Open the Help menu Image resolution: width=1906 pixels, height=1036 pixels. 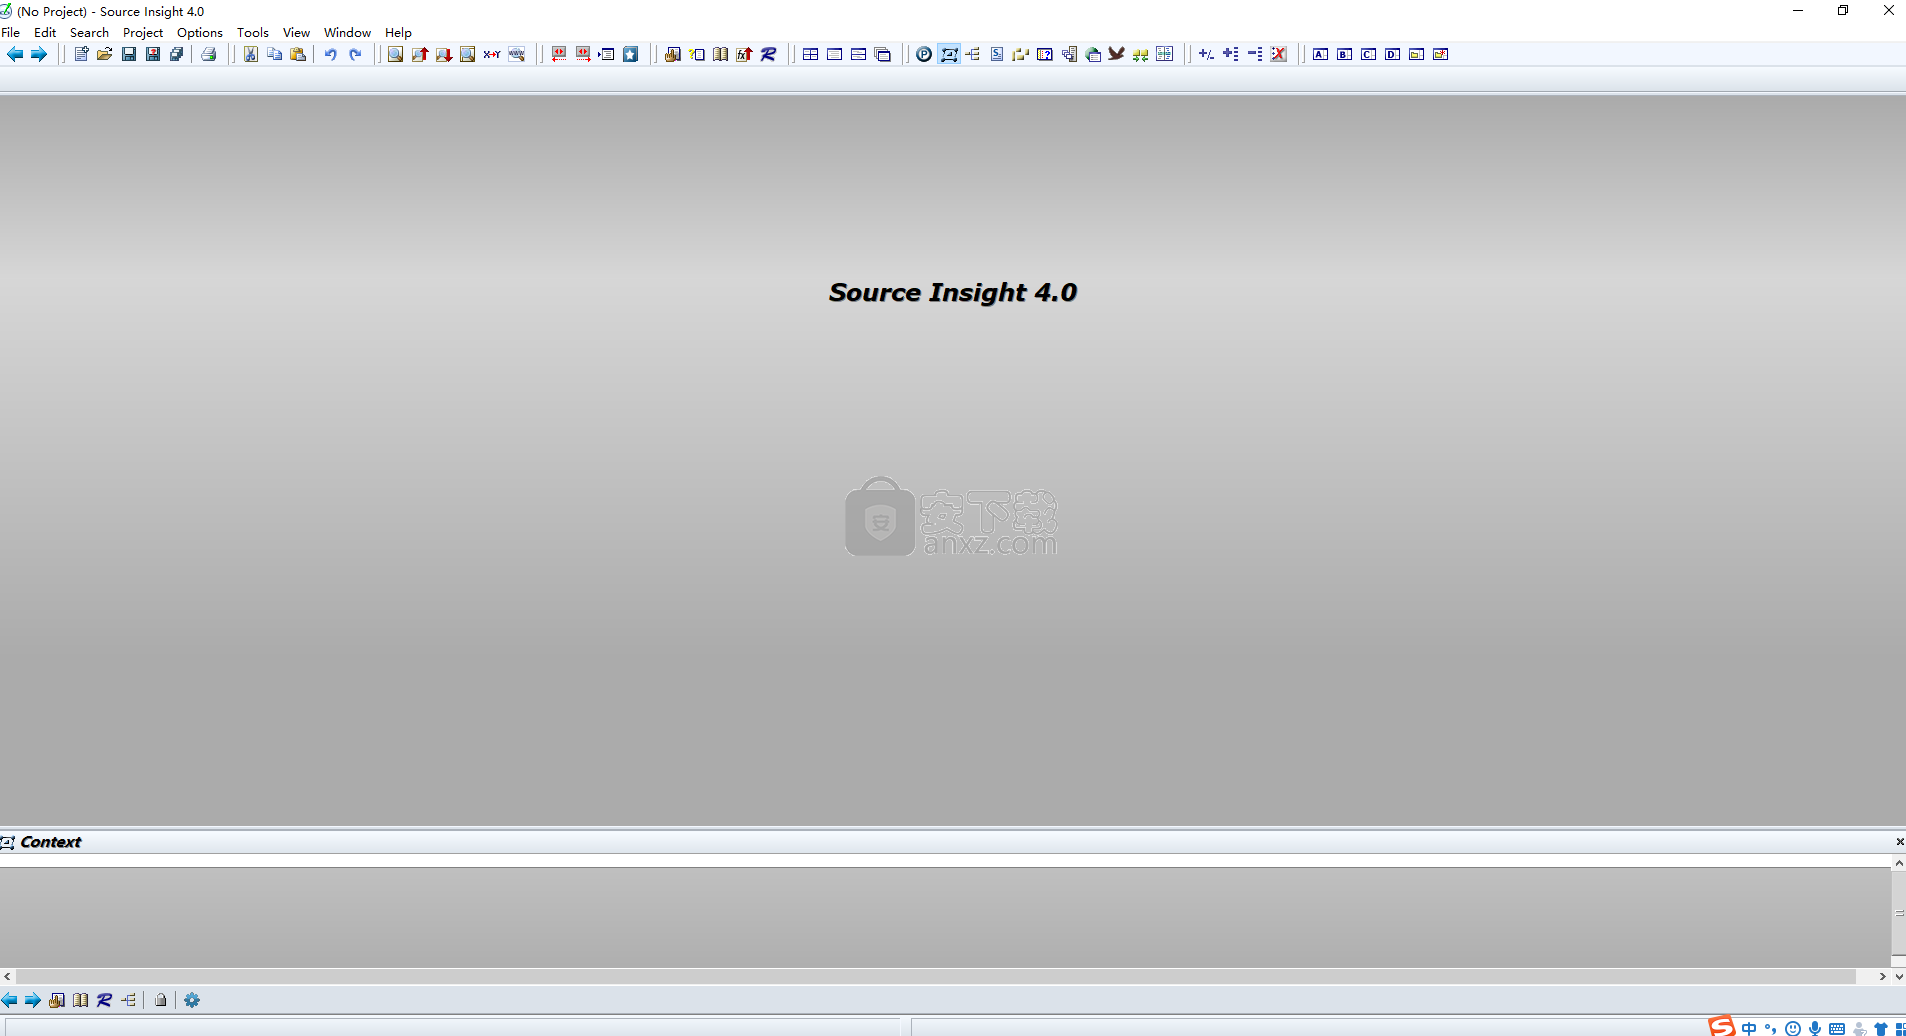398,32
